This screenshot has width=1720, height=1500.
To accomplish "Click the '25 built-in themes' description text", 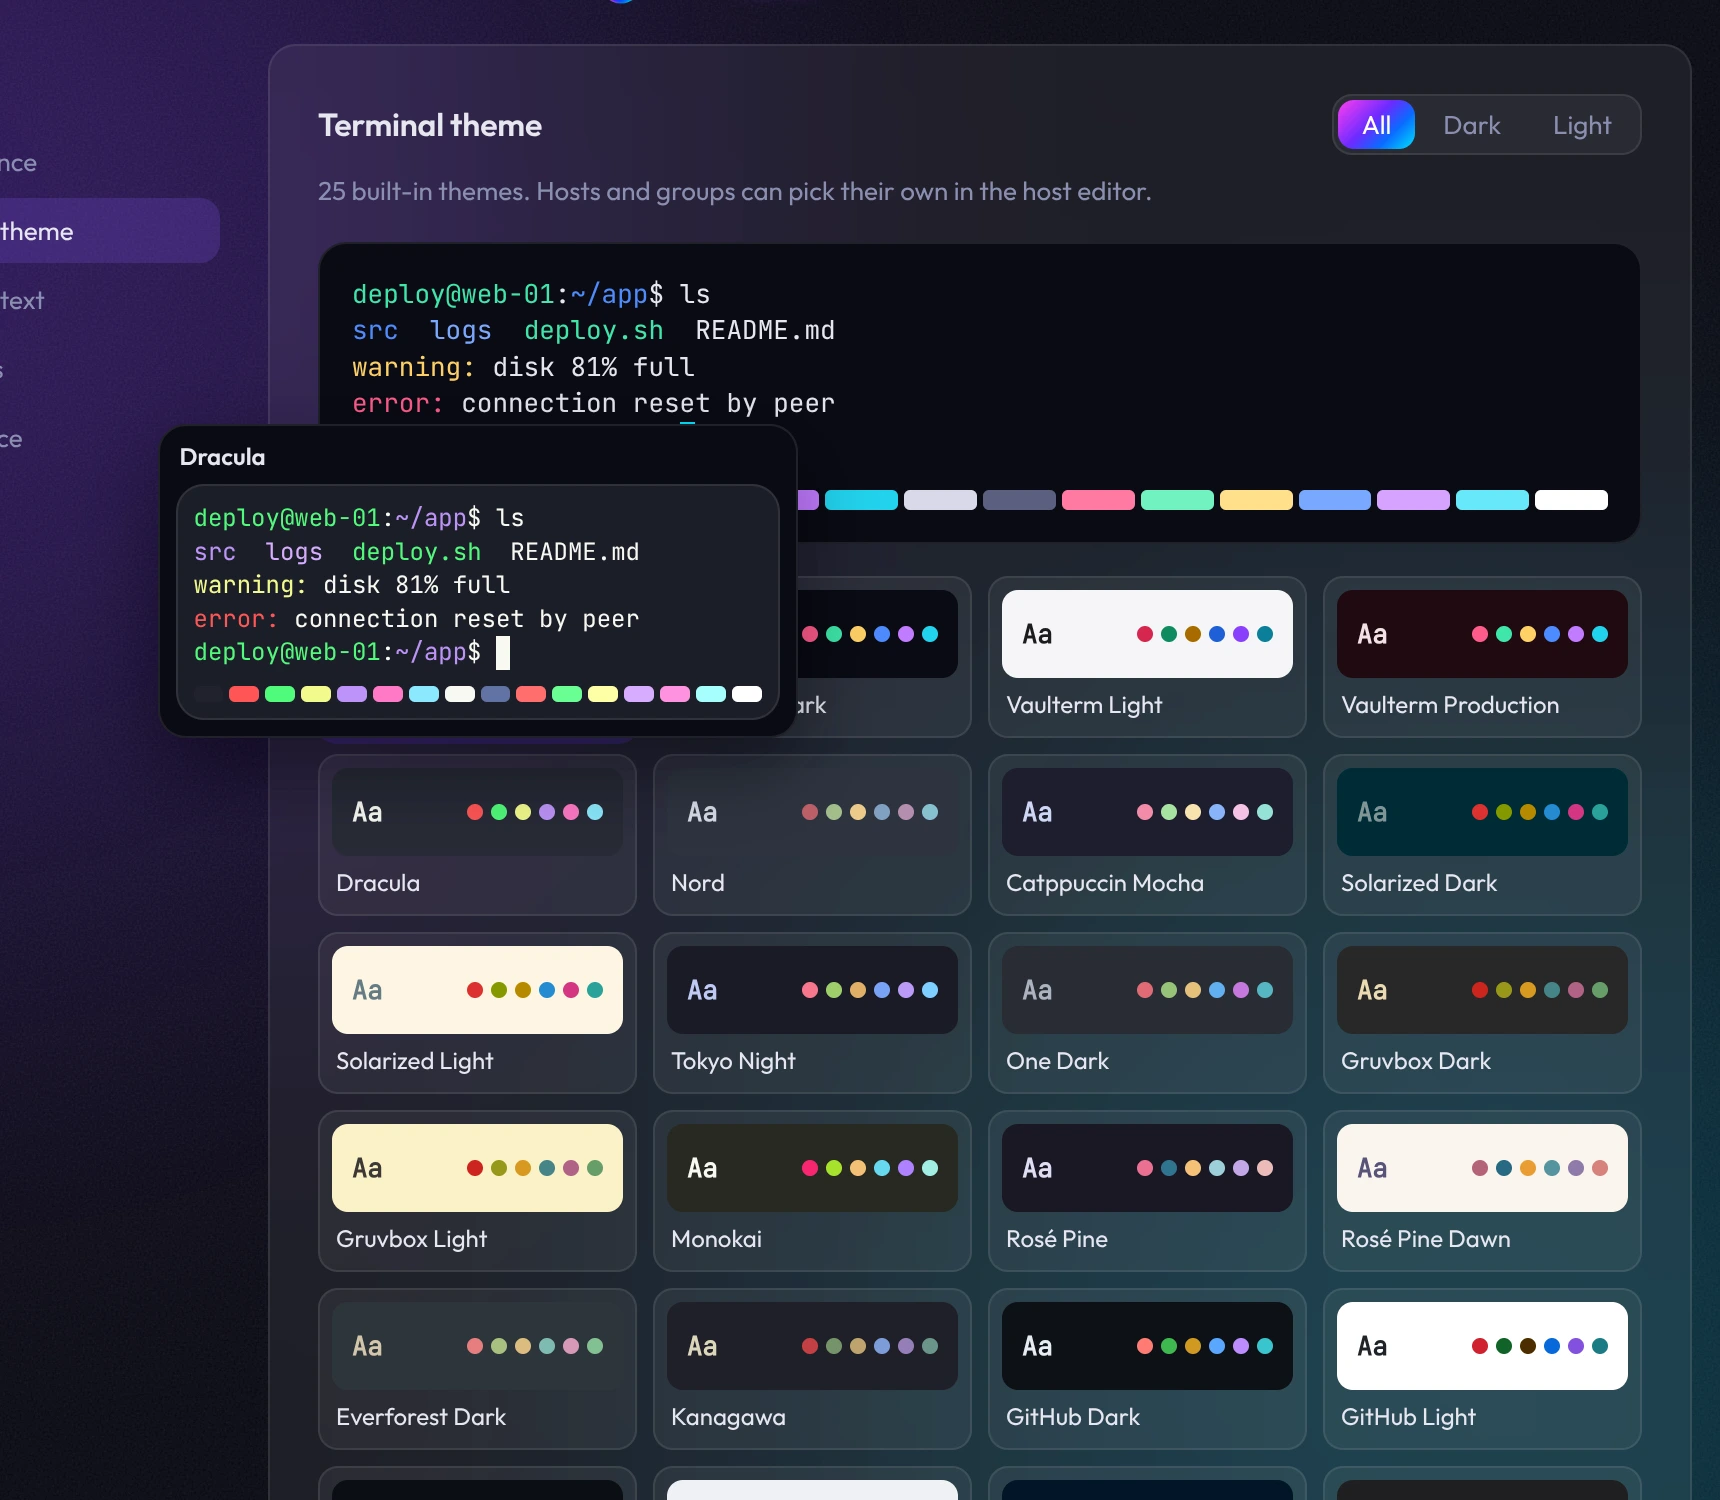I will tap(735, 191).
